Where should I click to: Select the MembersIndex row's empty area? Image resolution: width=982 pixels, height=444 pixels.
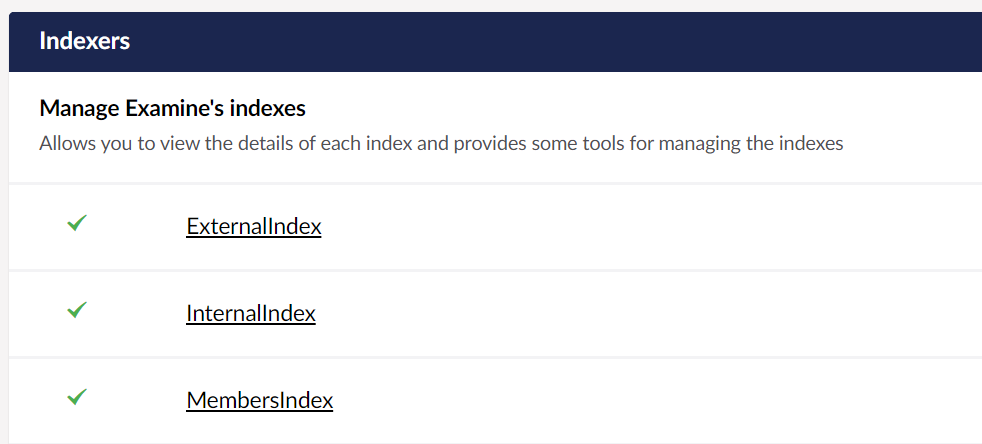pyautogui.click(x=651, y=401)
